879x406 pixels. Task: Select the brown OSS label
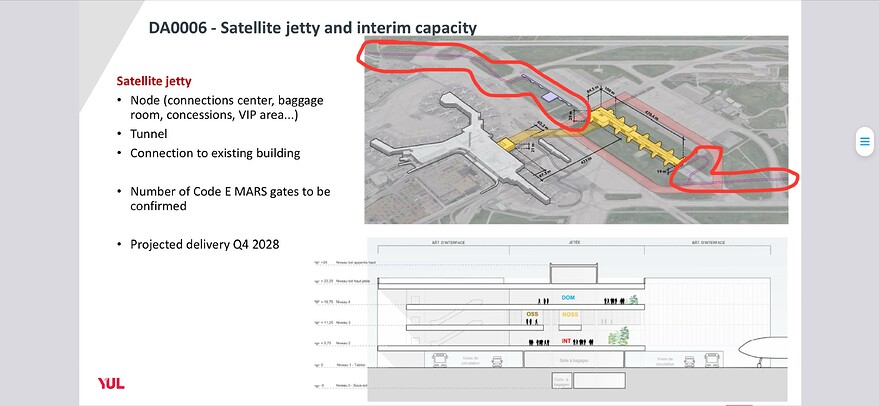tap(532, 315)
